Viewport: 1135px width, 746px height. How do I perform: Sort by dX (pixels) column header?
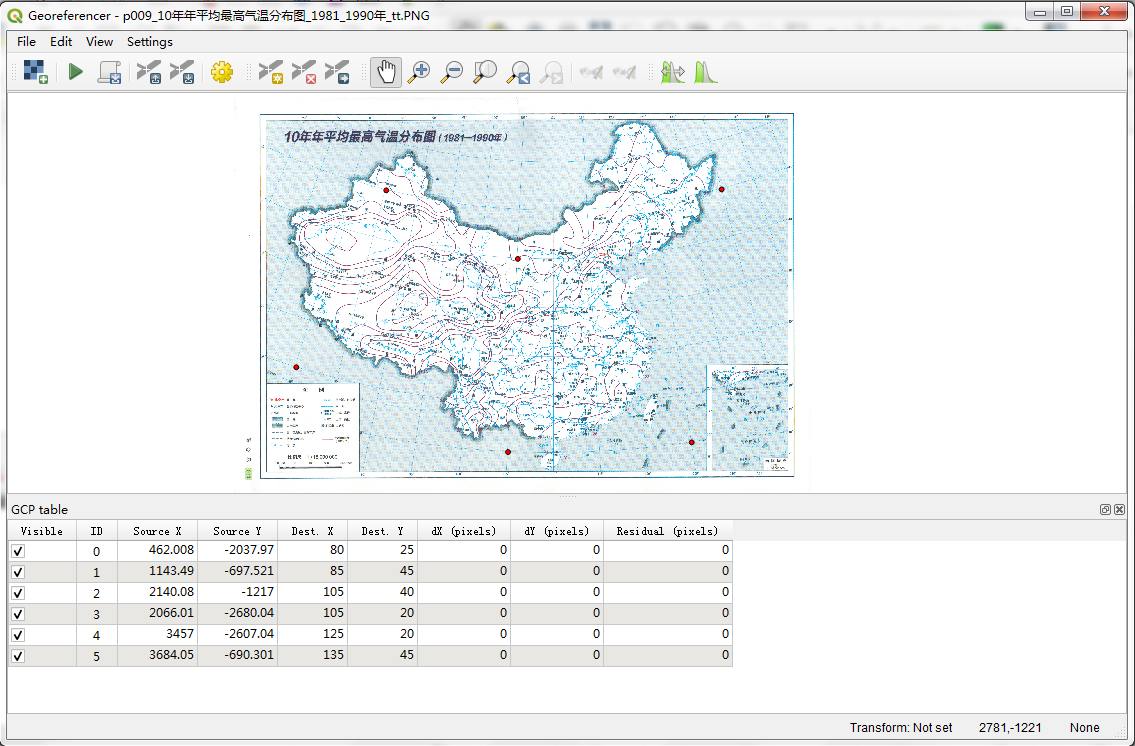coord(464,531)
